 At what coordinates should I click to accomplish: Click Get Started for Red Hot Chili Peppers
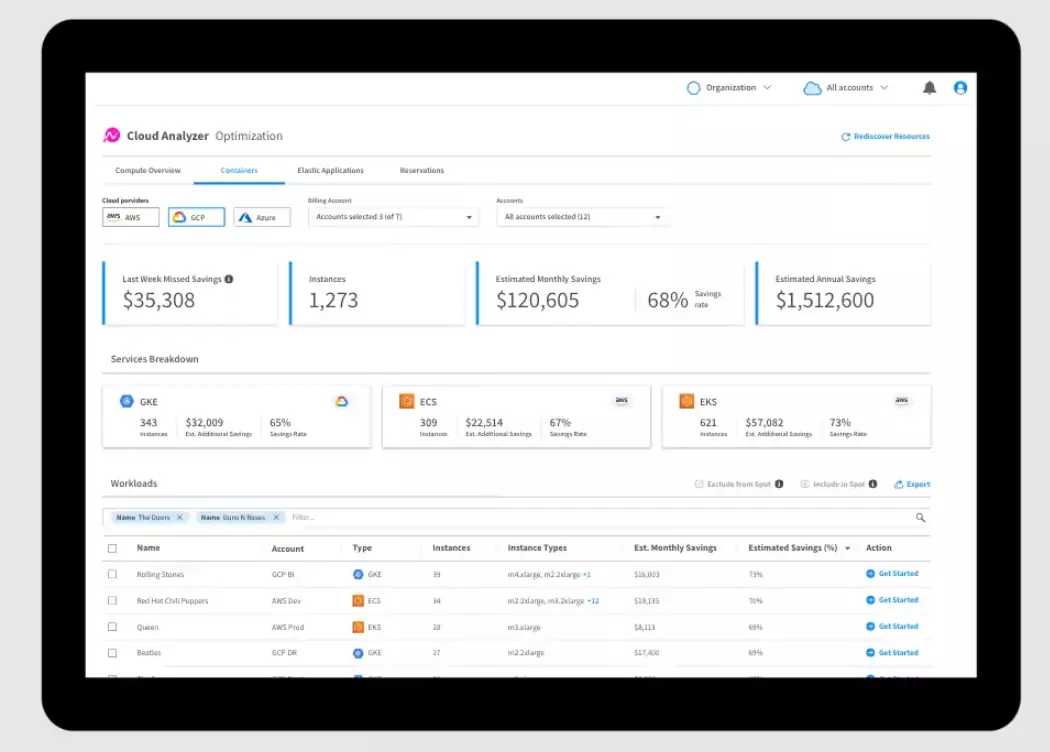tap(892, 600)
